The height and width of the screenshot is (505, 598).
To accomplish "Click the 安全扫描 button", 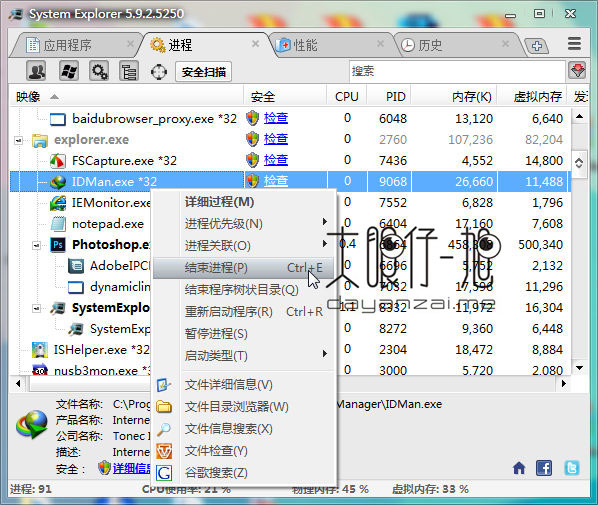I will coord(204,72).
